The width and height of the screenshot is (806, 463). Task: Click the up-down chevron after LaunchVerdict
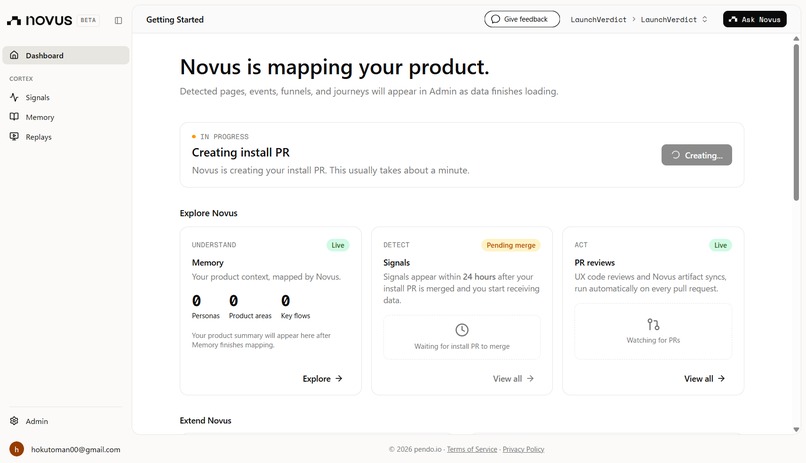pyautogui.click(x=705, y=20)
